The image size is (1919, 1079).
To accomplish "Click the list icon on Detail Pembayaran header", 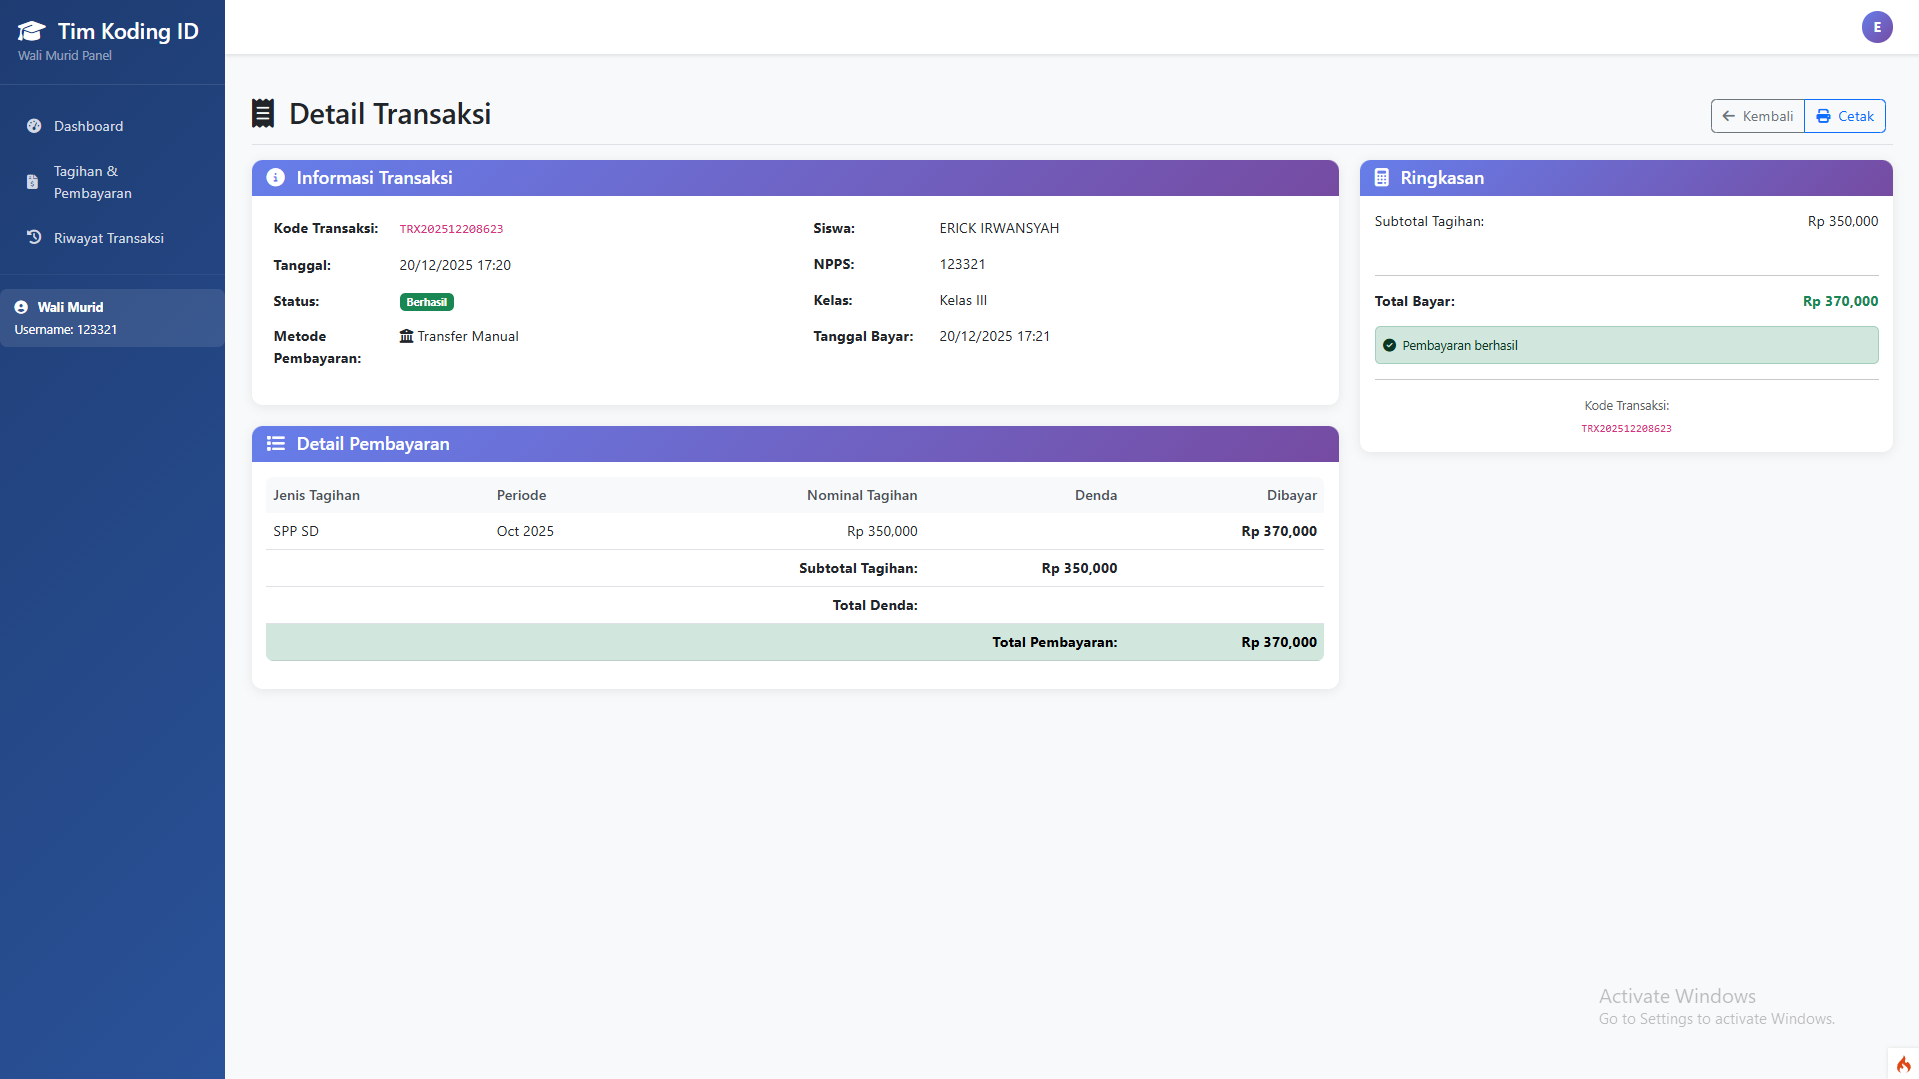I will point(275,443).
